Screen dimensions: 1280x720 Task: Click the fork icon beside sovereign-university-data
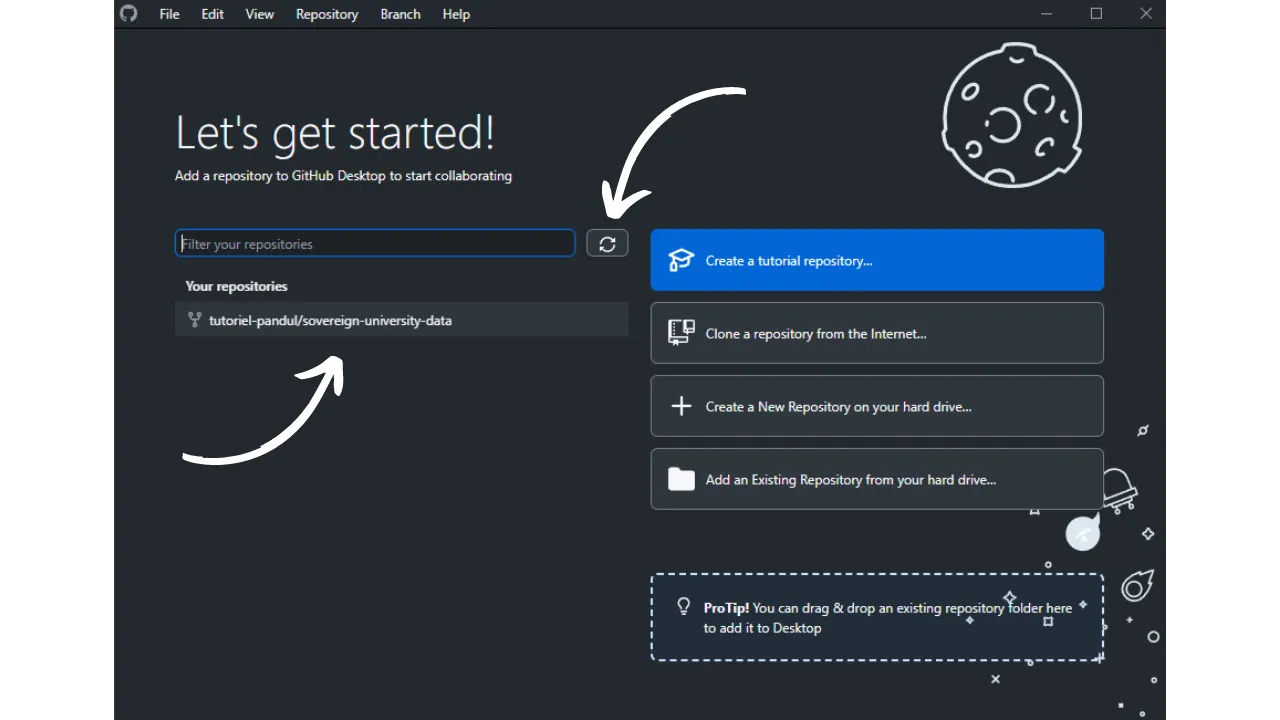(195, 320)
